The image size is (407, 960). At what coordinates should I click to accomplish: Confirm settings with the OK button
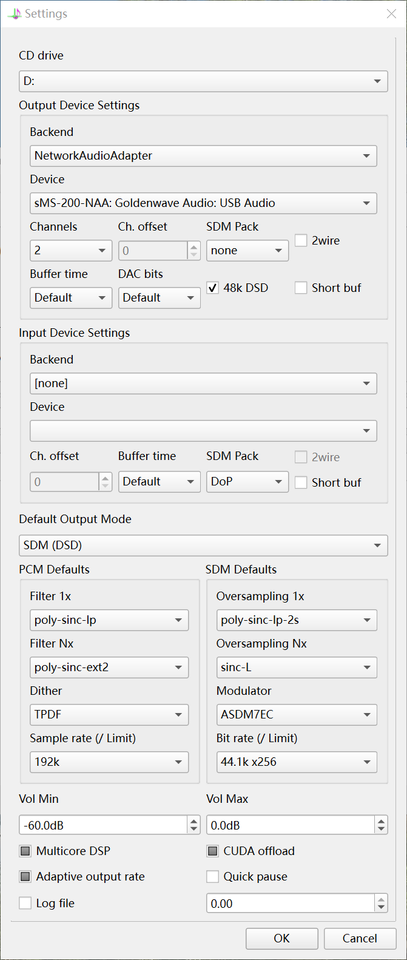click(282, 938)
